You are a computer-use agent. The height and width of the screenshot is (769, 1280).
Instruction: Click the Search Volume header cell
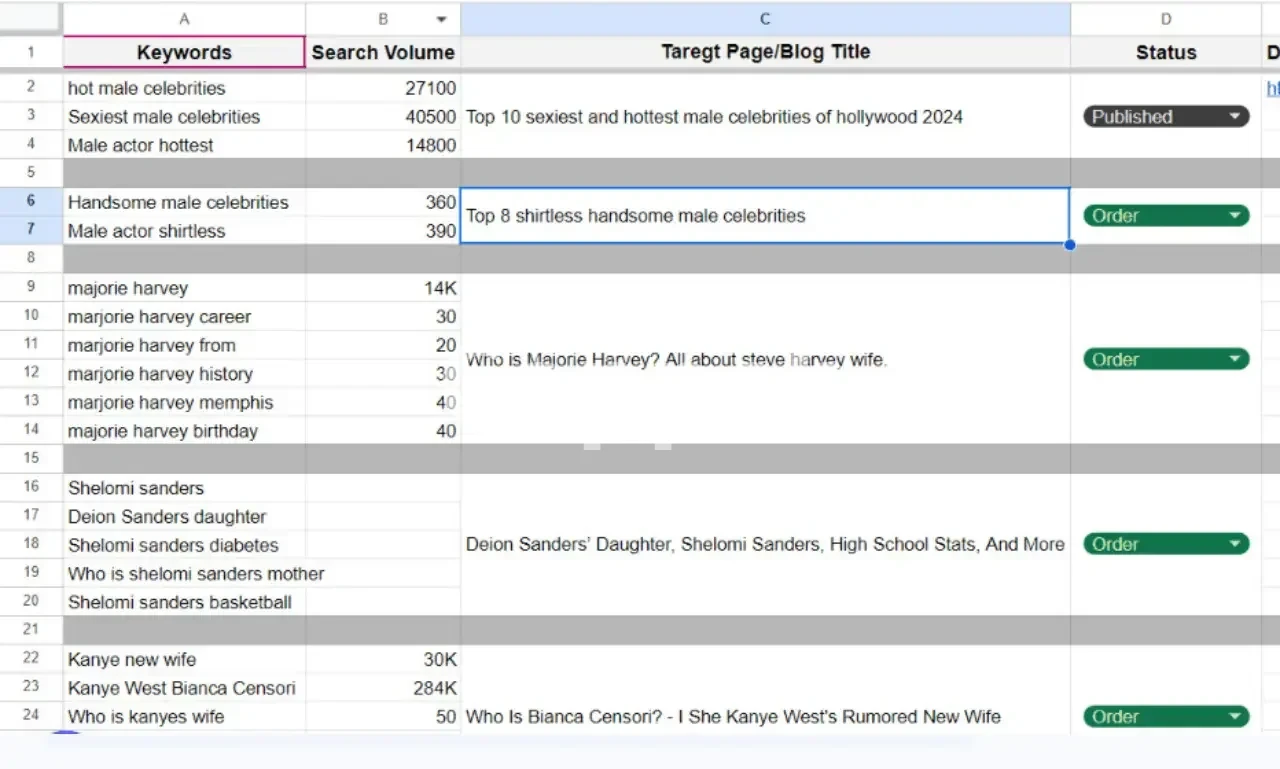pos(383,53)
